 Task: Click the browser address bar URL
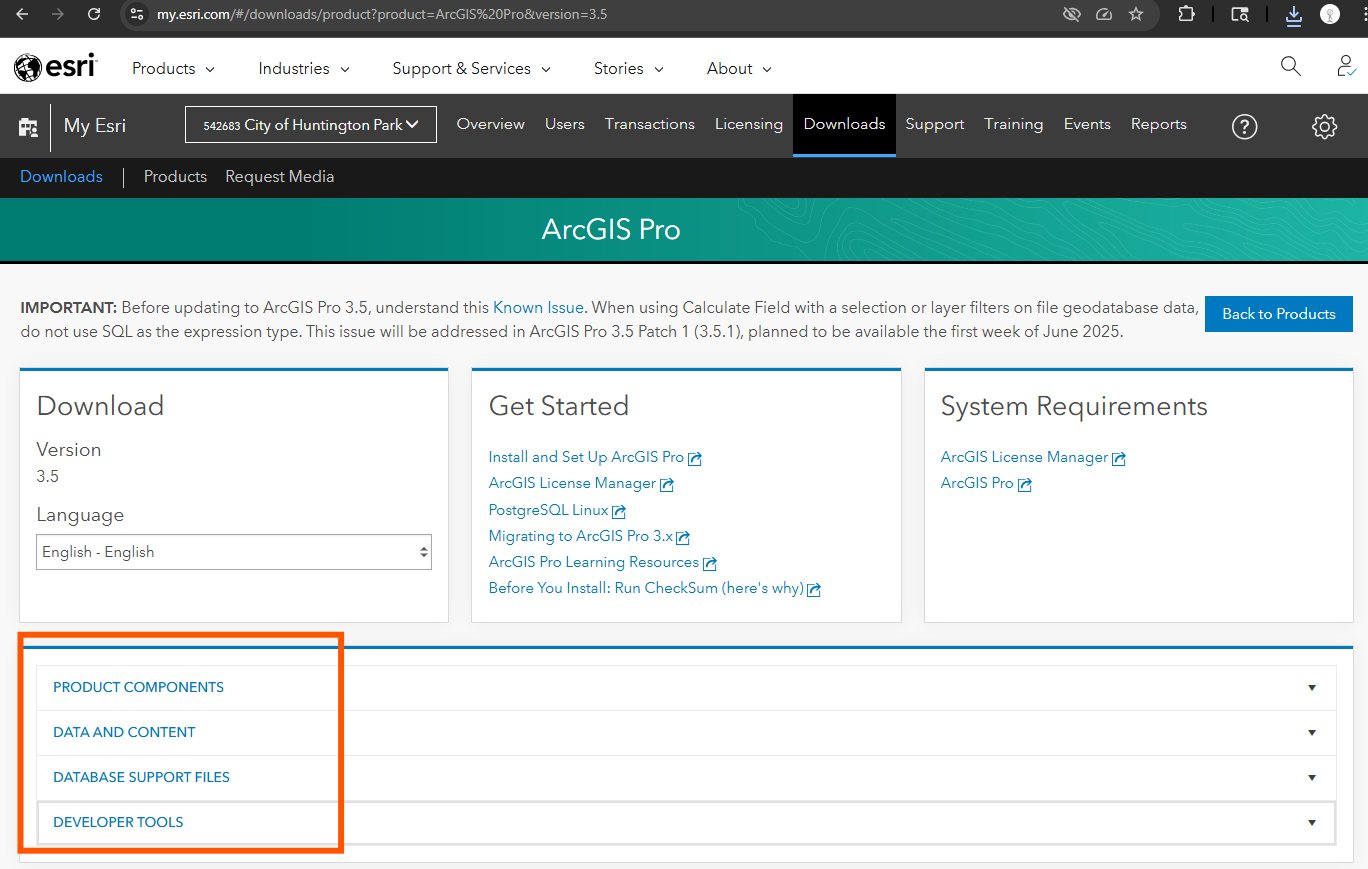coord(381,14)
